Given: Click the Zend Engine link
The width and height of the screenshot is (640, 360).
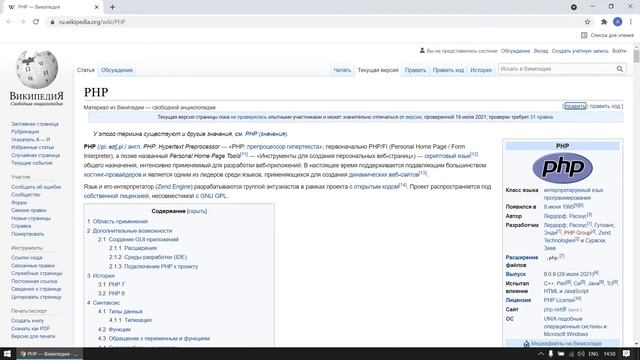Looking at the screenshot, I should (x=174, y=187).
